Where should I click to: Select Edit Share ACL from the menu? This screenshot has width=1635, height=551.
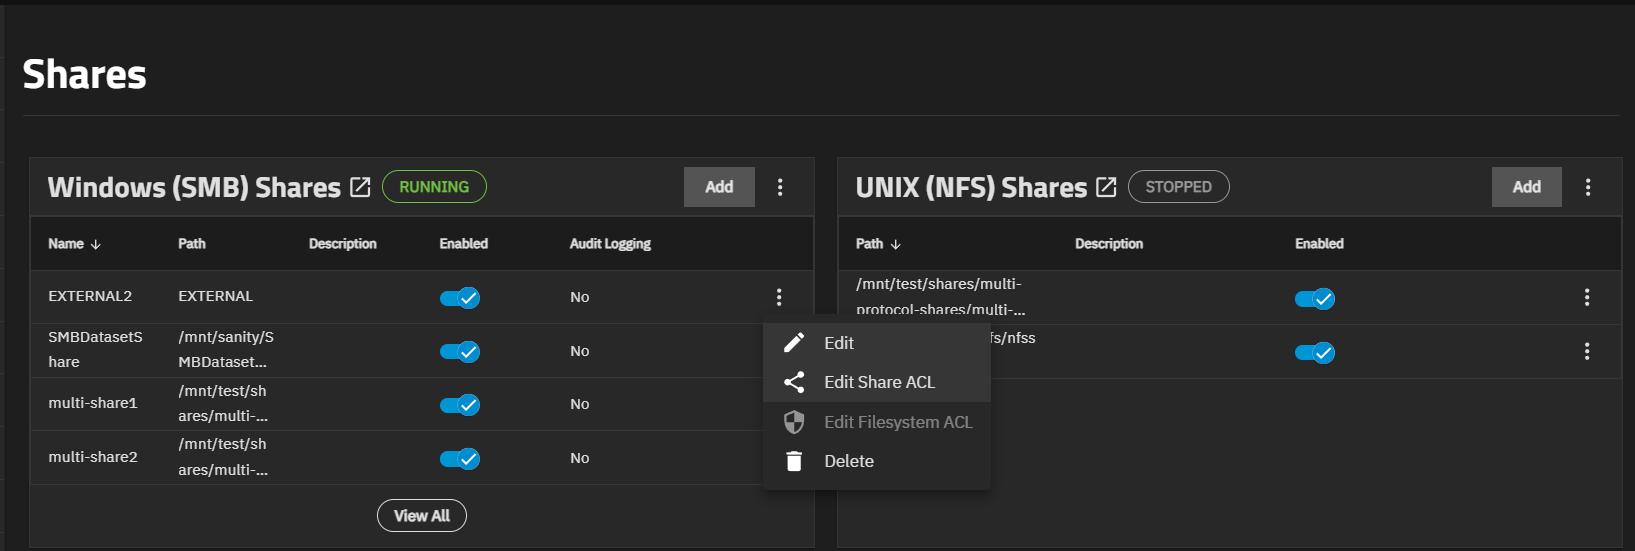[x=879, y=382]
